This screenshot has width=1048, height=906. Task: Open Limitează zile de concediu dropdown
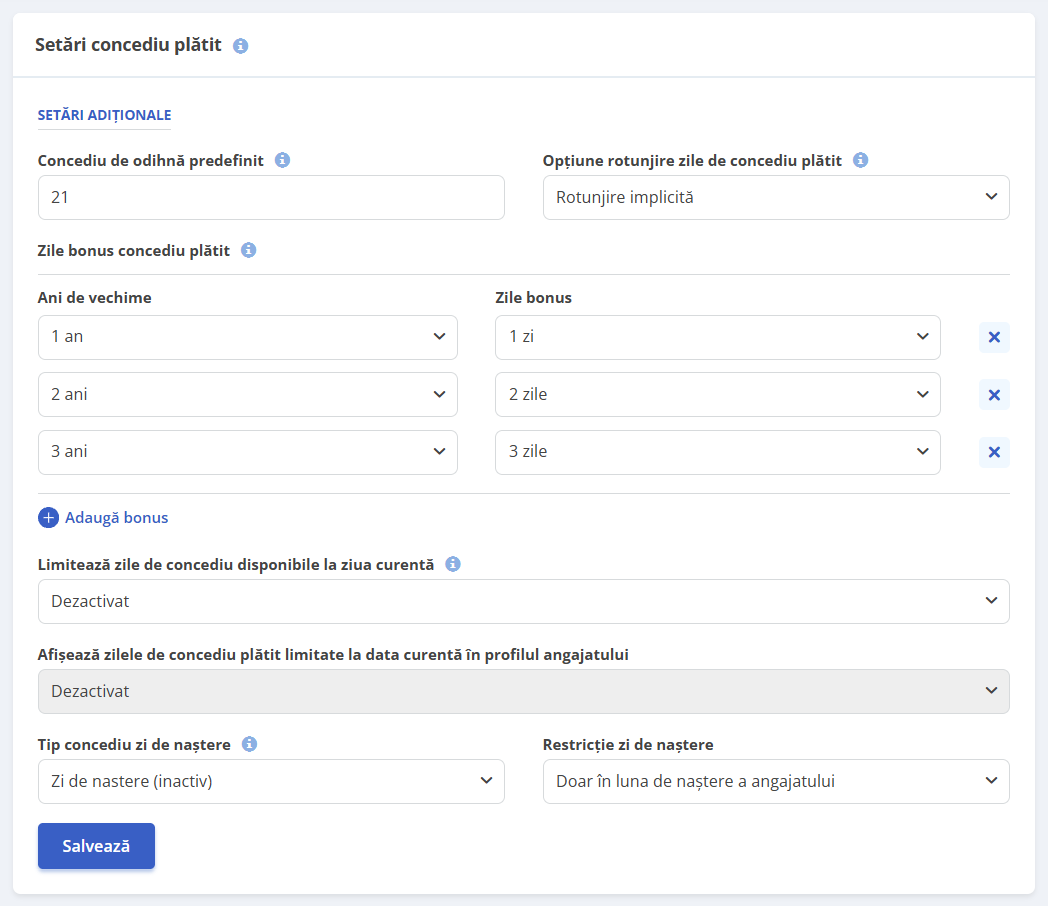[x=523, y=601]
